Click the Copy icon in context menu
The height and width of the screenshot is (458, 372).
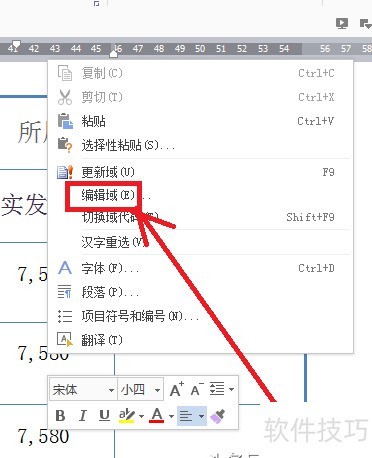pos(65,73)
